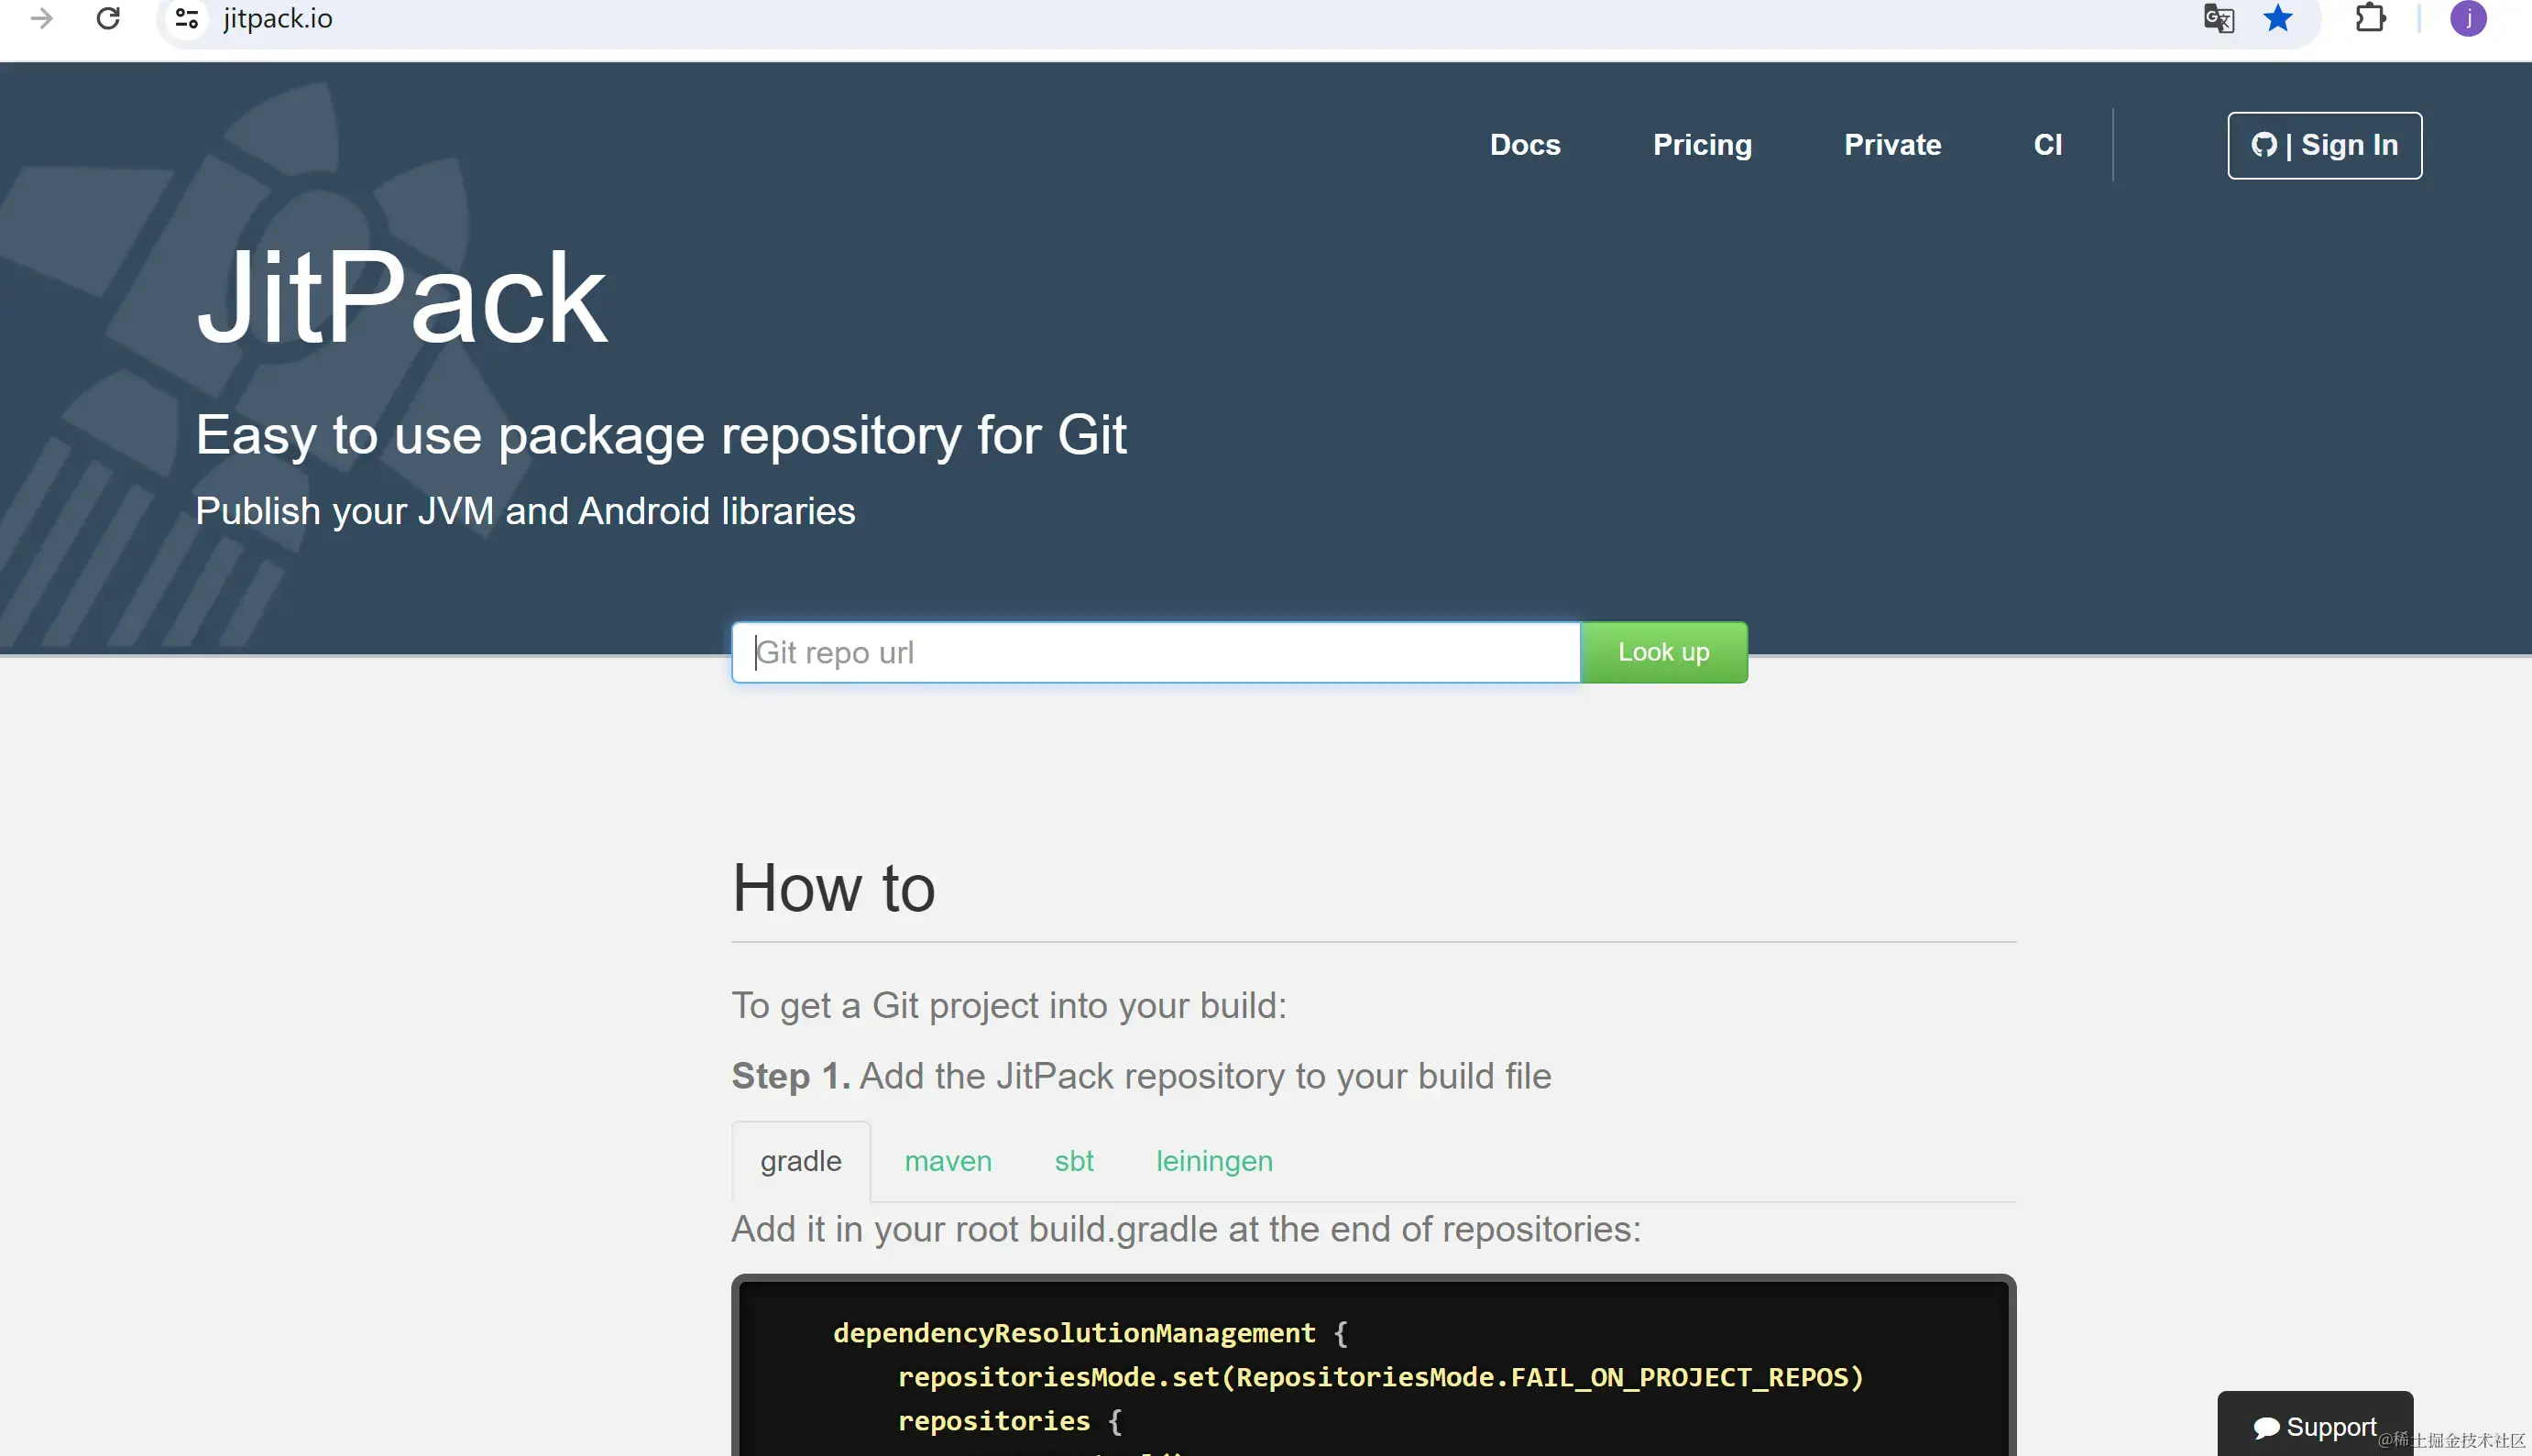
Task: Click the green Look up button
Action: pyautogui.click(x=1663, y=652)
